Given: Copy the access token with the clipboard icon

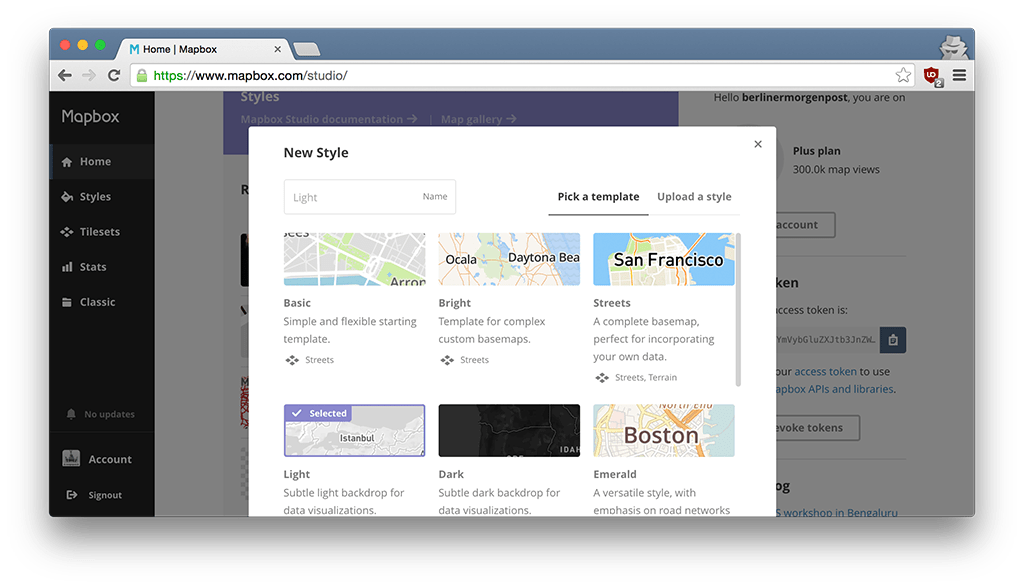Looking at the screenshot, I should 893,339.
